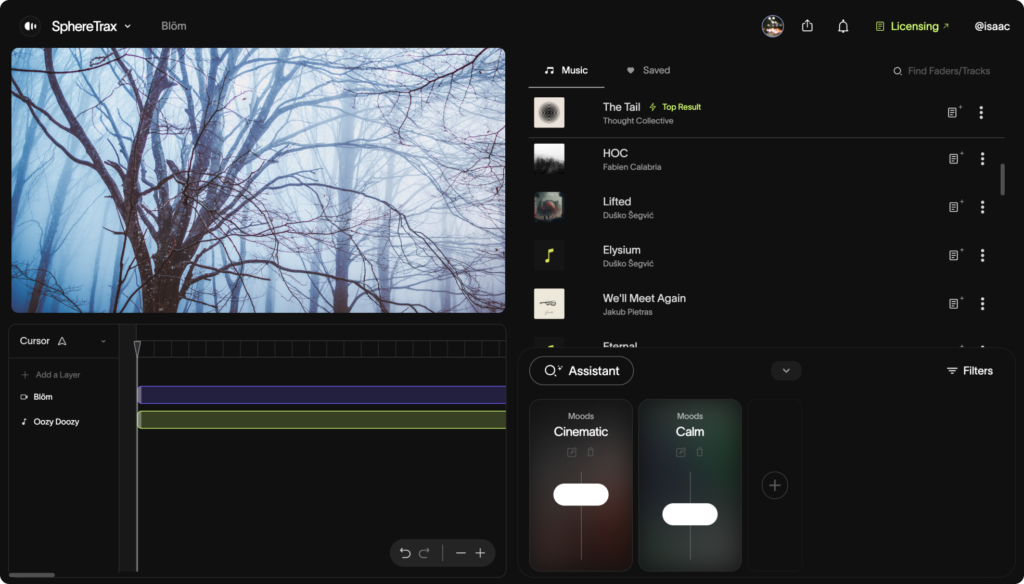Image resolution: width=1024 pixels, height=584 pixels.
Task: Click the timeline horizontal scrollbar
Action: (32, 575)
